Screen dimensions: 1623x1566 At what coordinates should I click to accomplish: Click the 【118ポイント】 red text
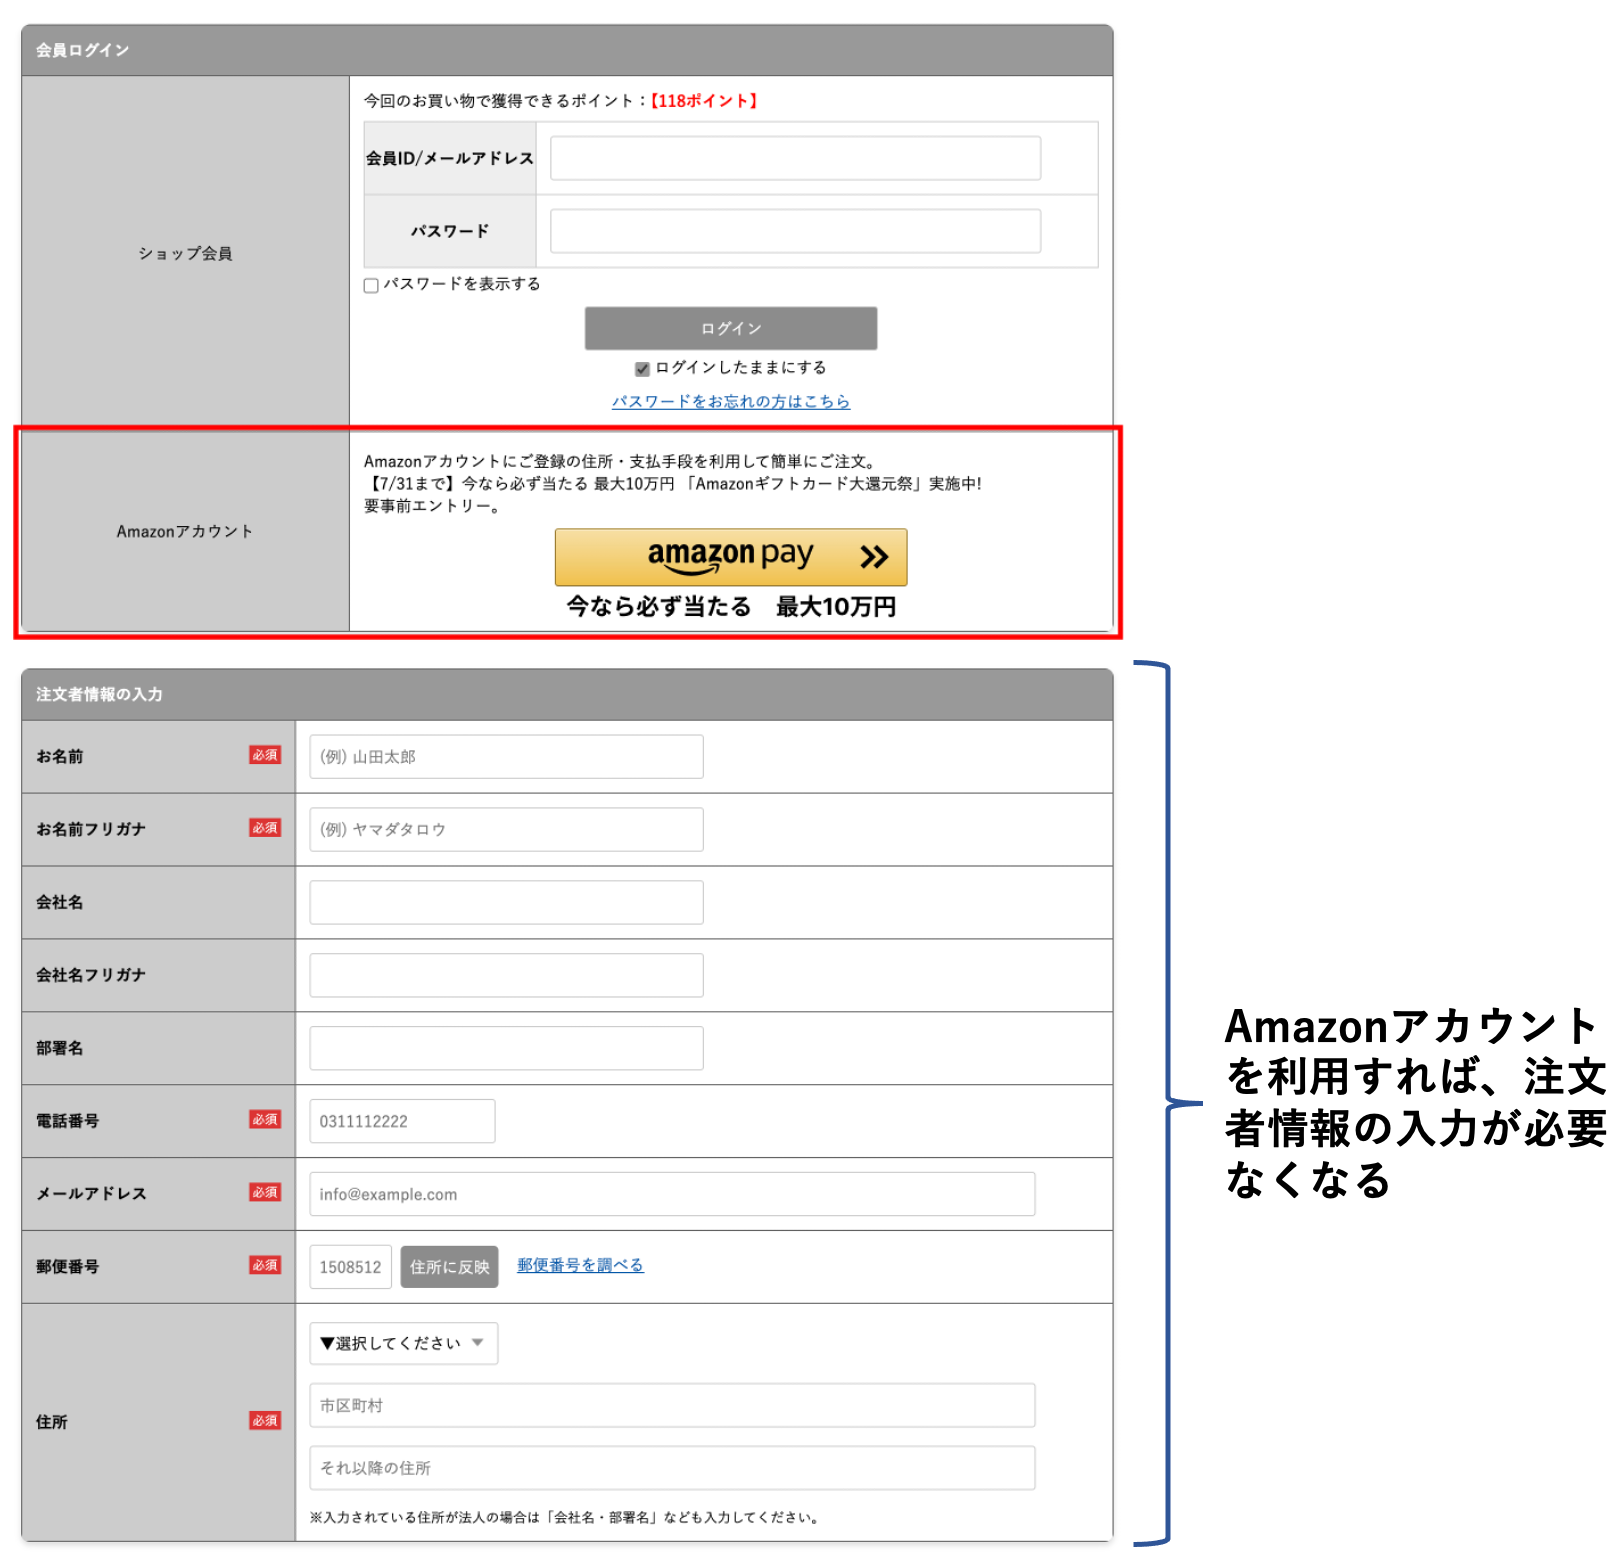704,101
